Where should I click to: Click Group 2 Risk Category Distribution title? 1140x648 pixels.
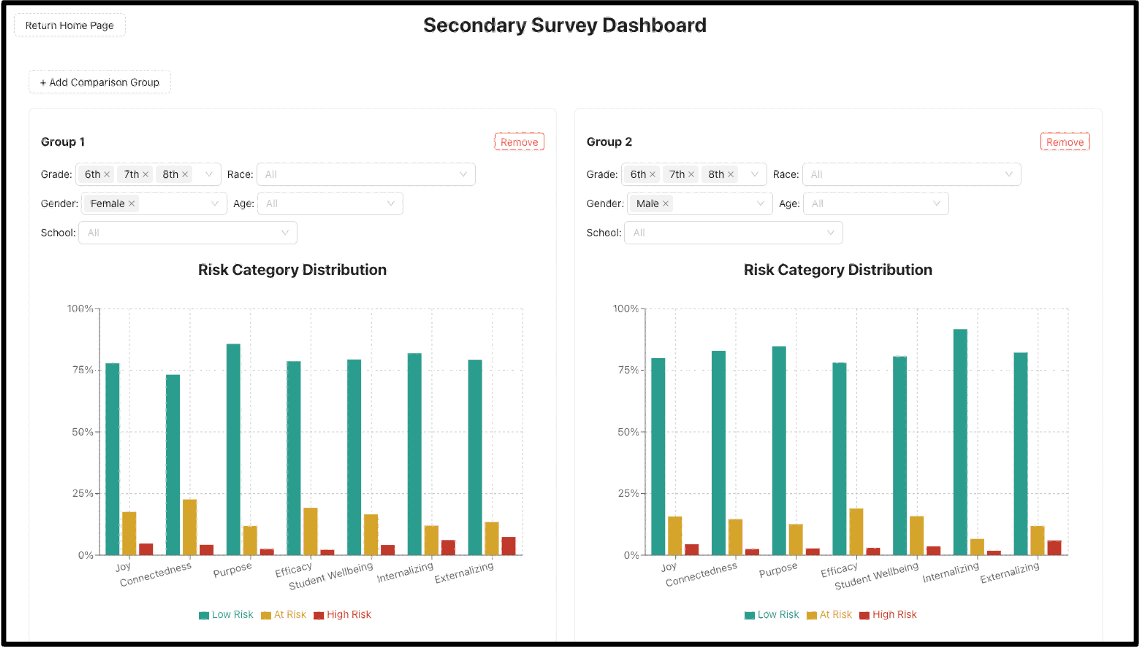tap(838, 270)
